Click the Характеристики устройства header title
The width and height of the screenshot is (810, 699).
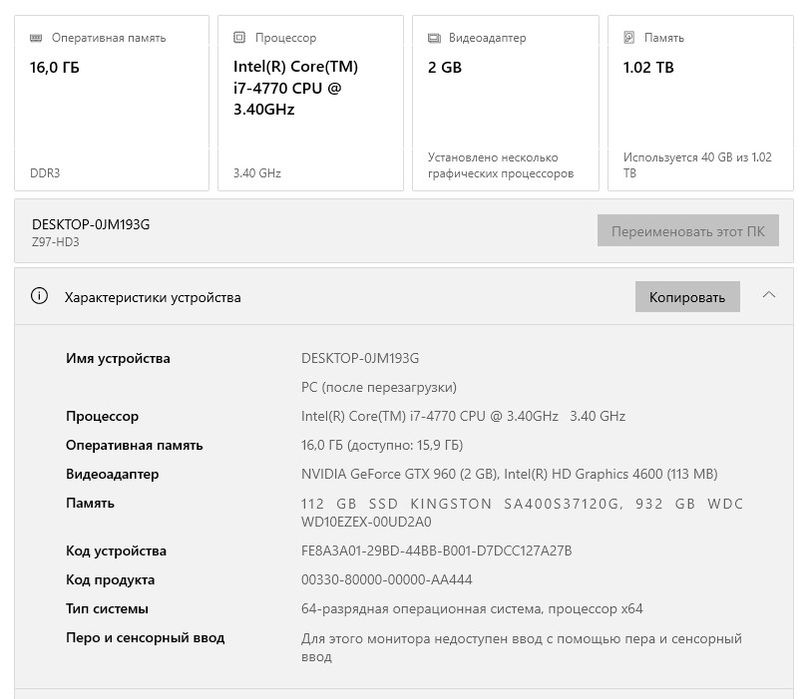coord(152,297)
